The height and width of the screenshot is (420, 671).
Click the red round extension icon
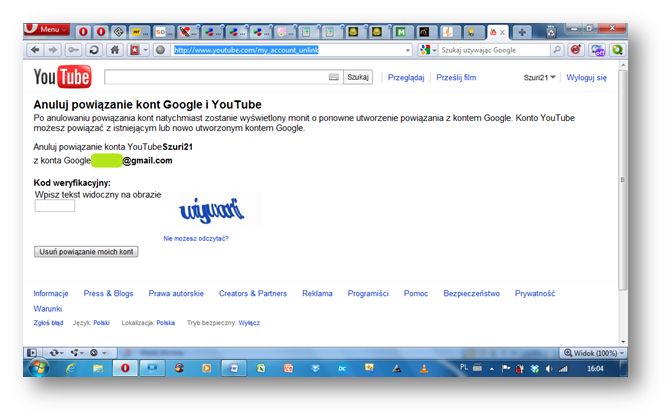[576, 50]
